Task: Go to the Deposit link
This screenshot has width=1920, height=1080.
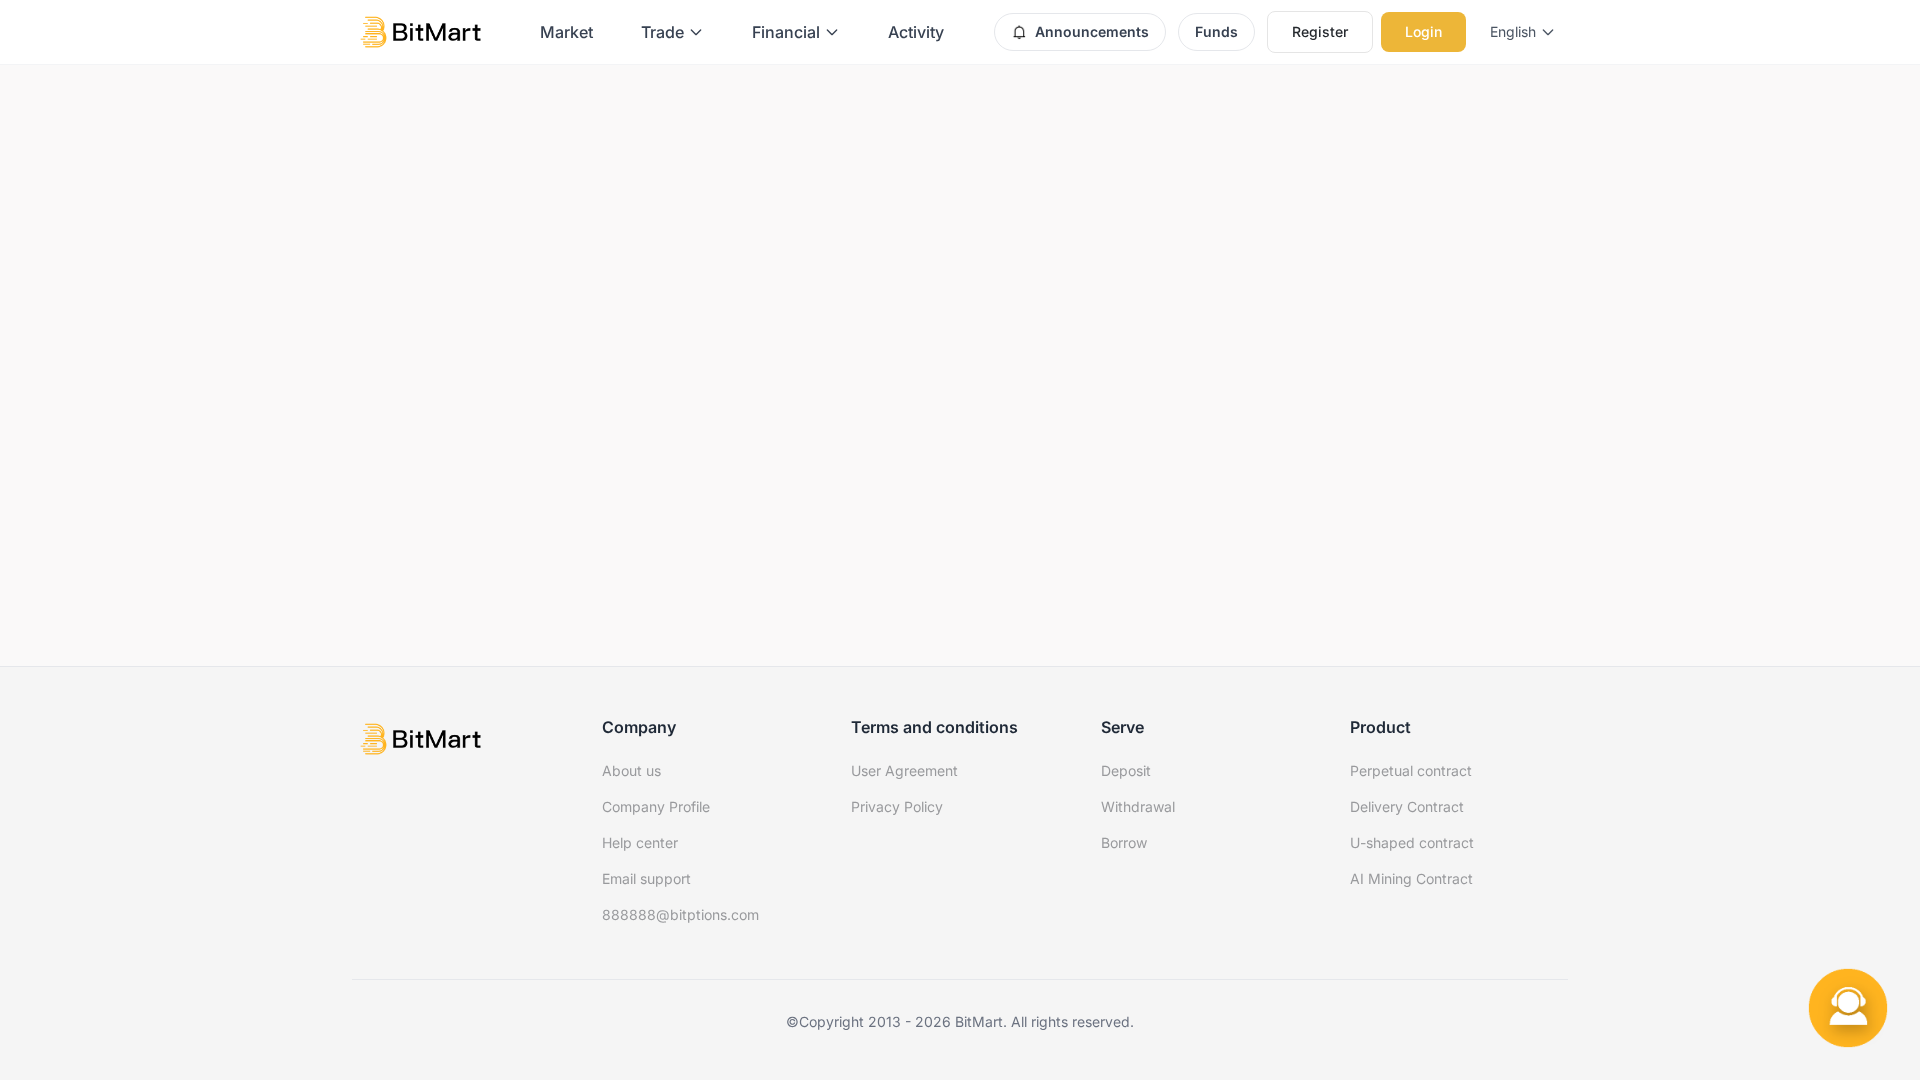Action: tap(1126, 771)
